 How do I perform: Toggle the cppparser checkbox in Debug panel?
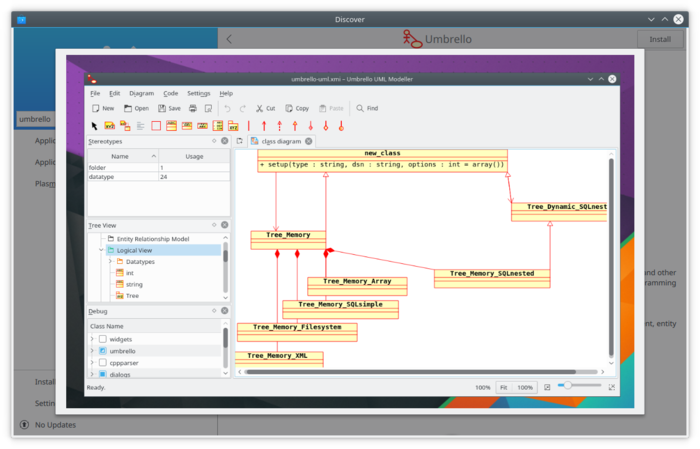click(x=103, y=362)
